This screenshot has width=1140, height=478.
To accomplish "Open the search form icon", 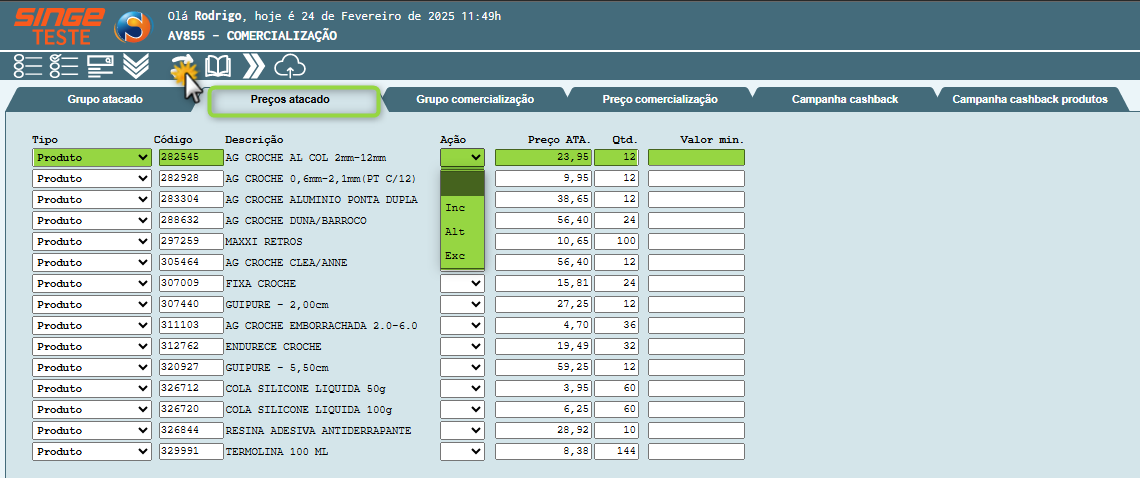I will [x=99, y=66].
